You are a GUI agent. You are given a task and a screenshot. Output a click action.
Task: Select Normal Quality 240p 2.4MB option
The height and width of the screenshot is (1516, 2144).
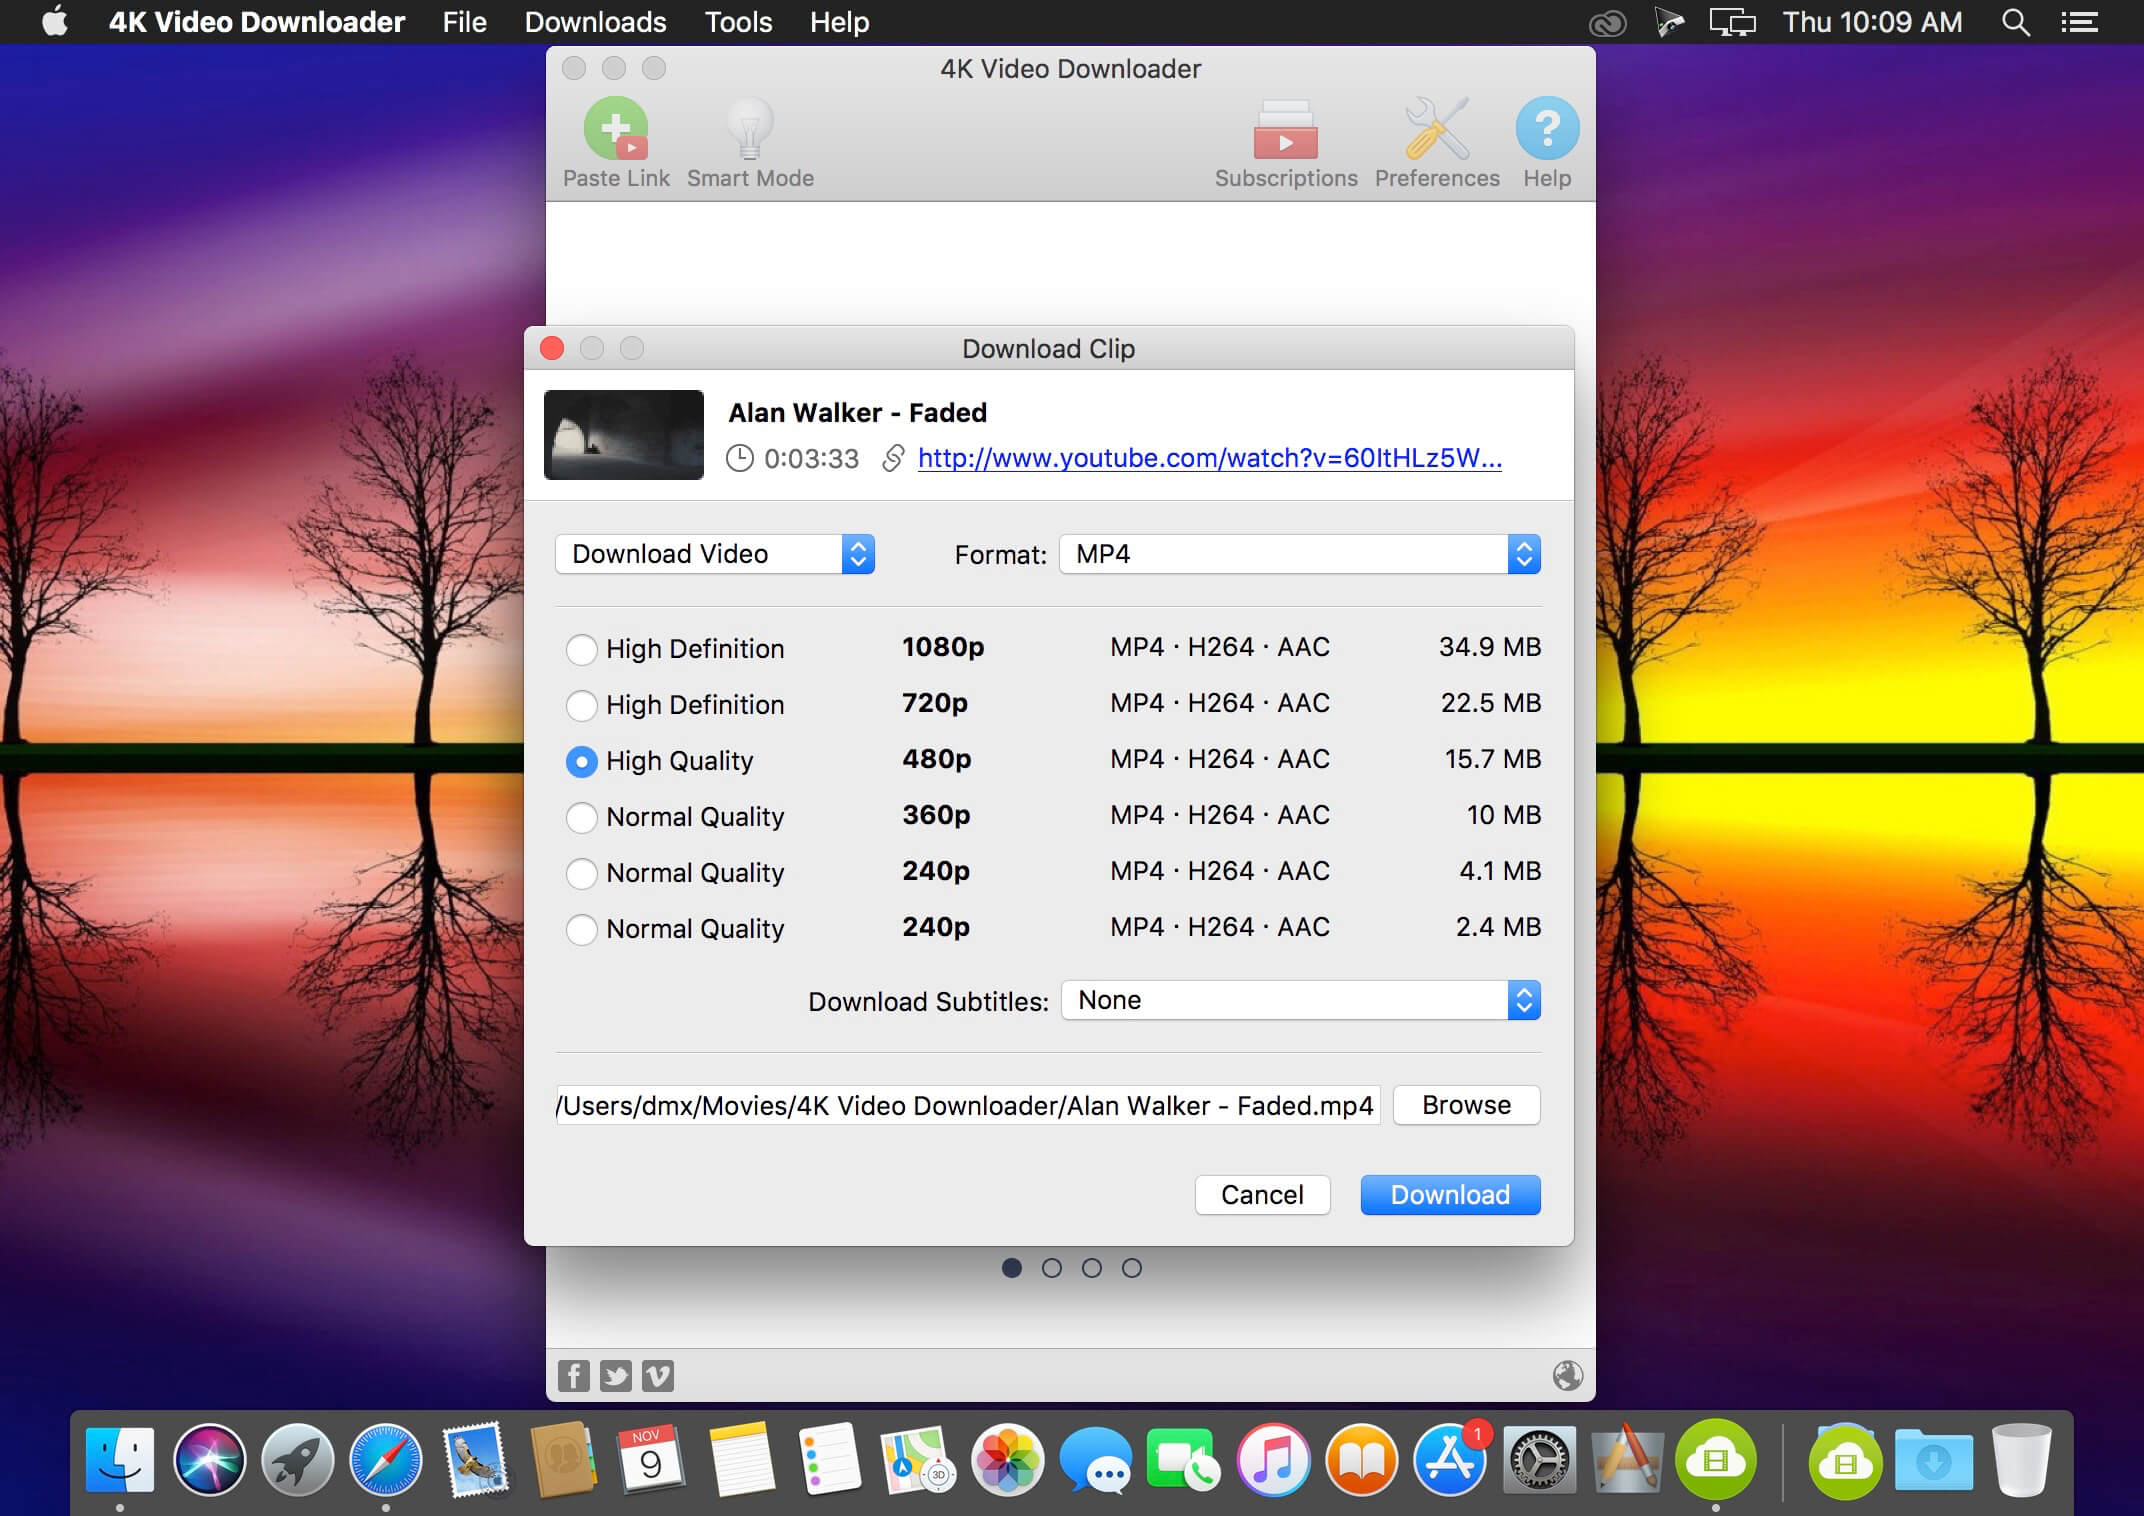(x=582, y=925)
